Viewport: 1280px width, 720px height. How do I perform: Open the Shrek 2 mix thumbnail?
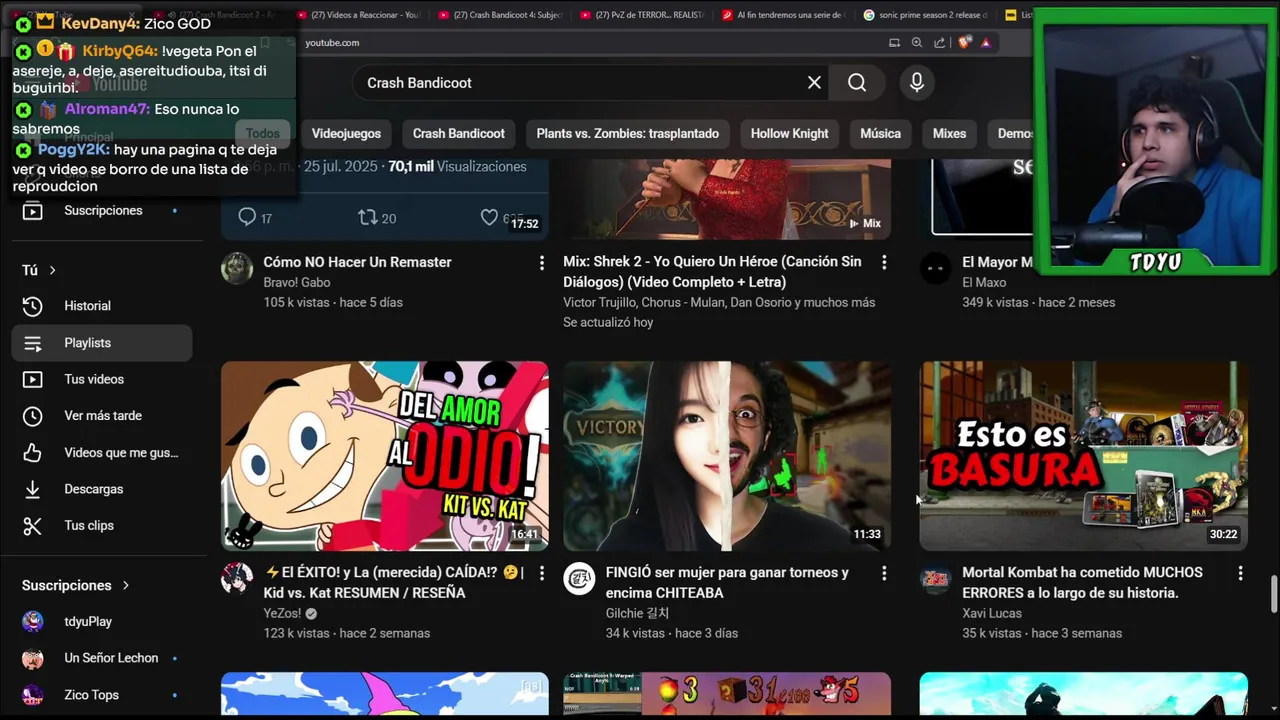(727, 199)
